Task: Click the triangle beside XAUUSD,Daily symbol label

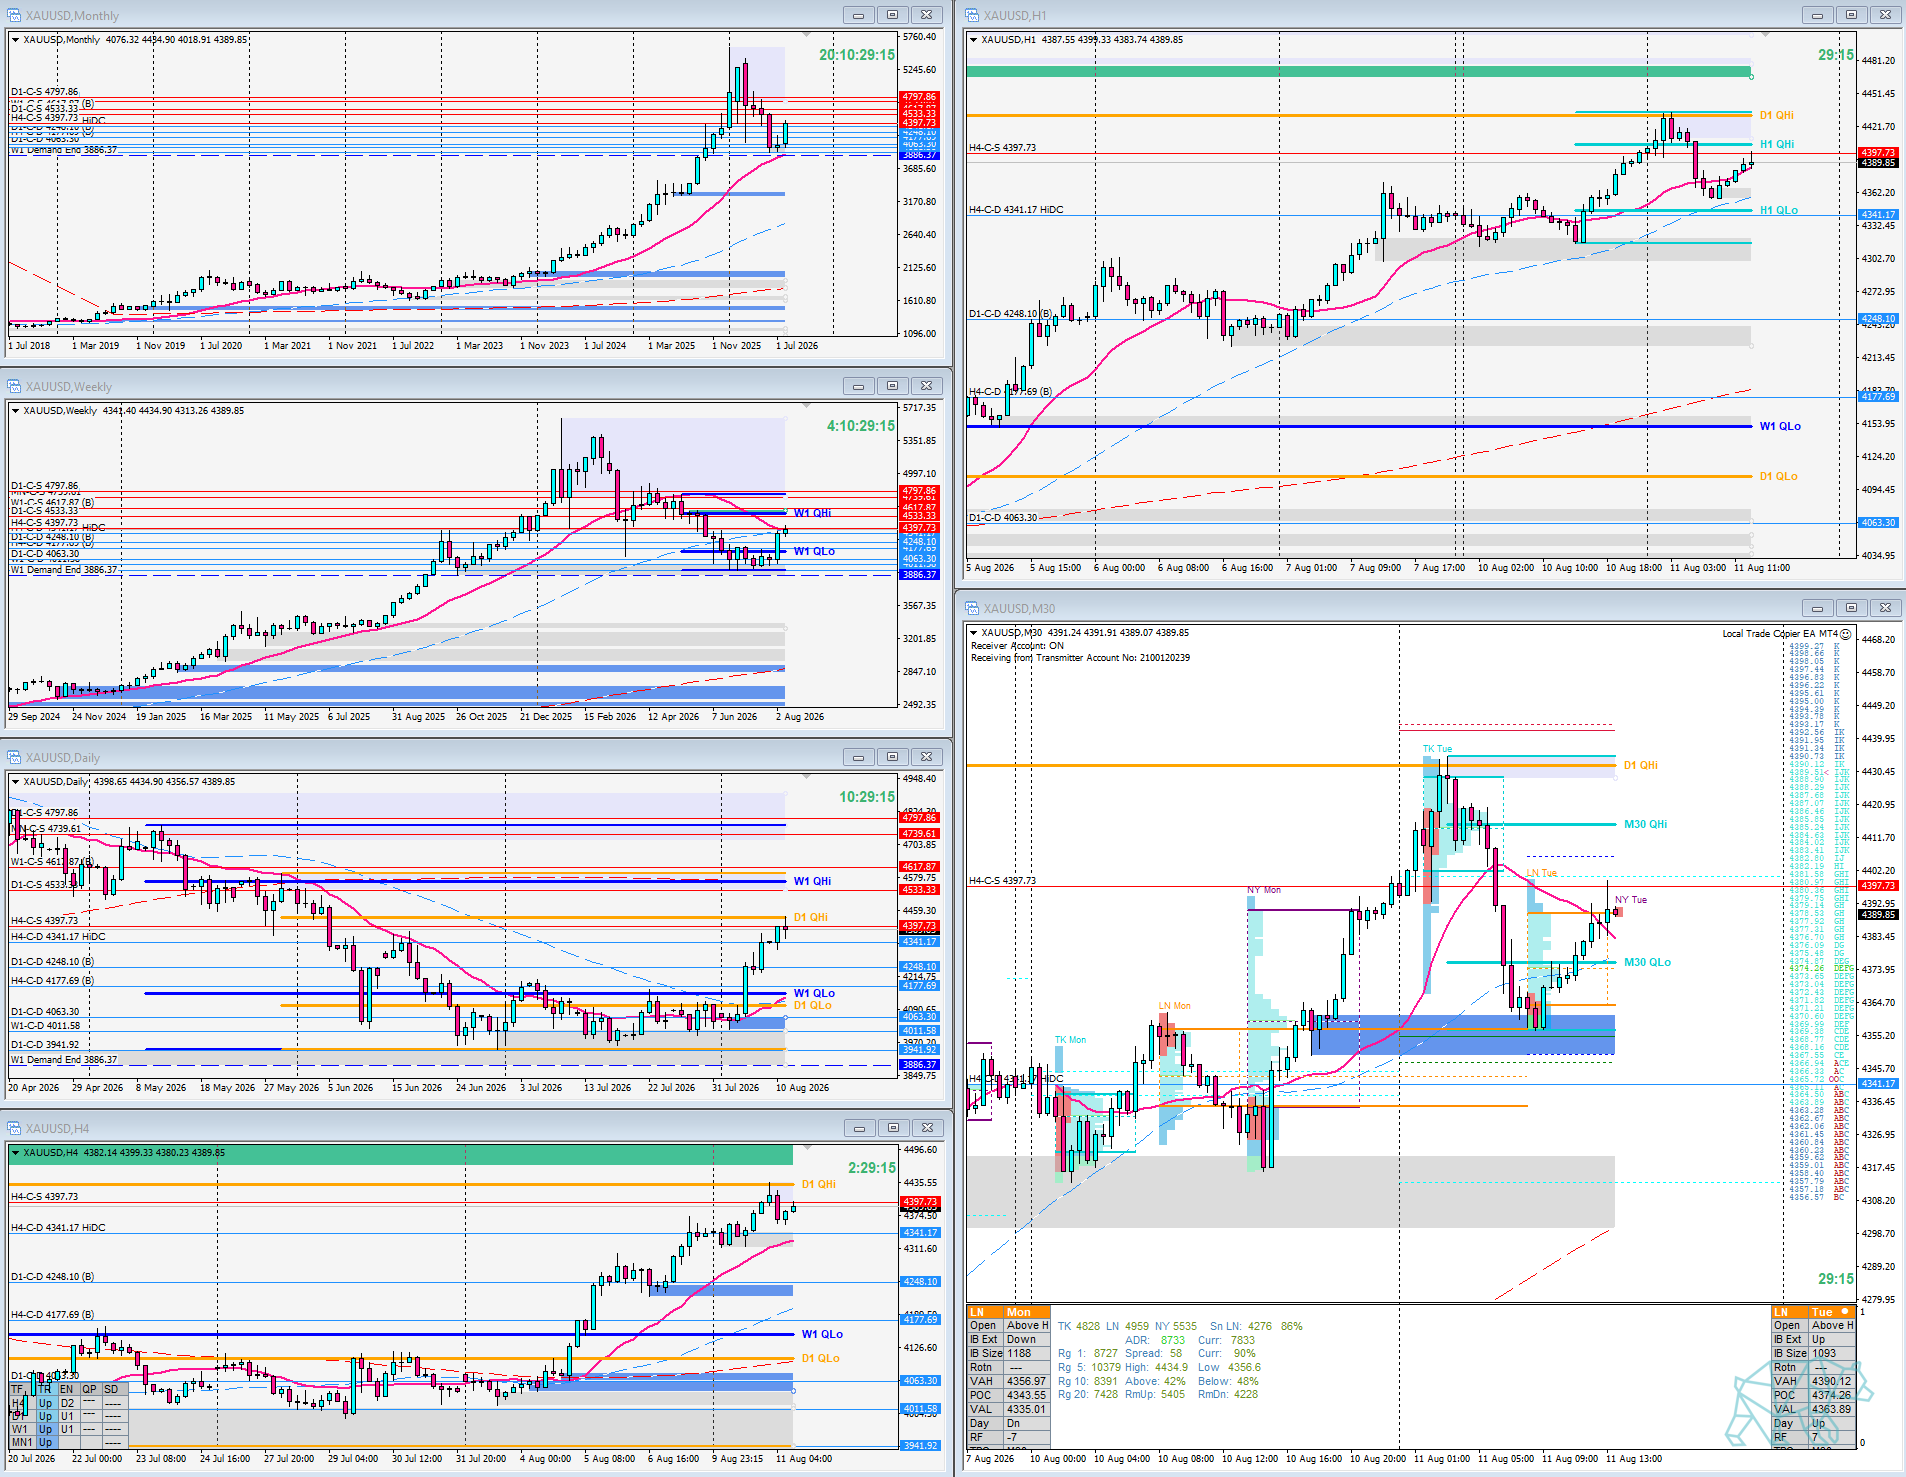Action: [x=15, y=782]
